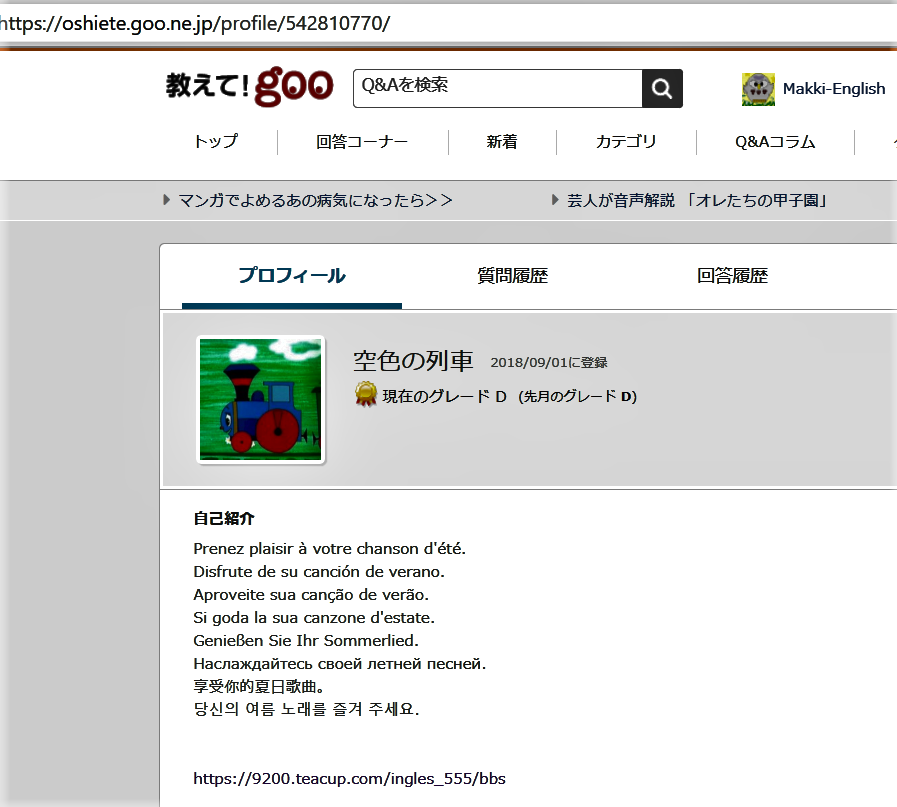Go to 回答コーナー in navigation
This screenshot has width=897, height=807.
pyautogui.click(x=362, y=142)
